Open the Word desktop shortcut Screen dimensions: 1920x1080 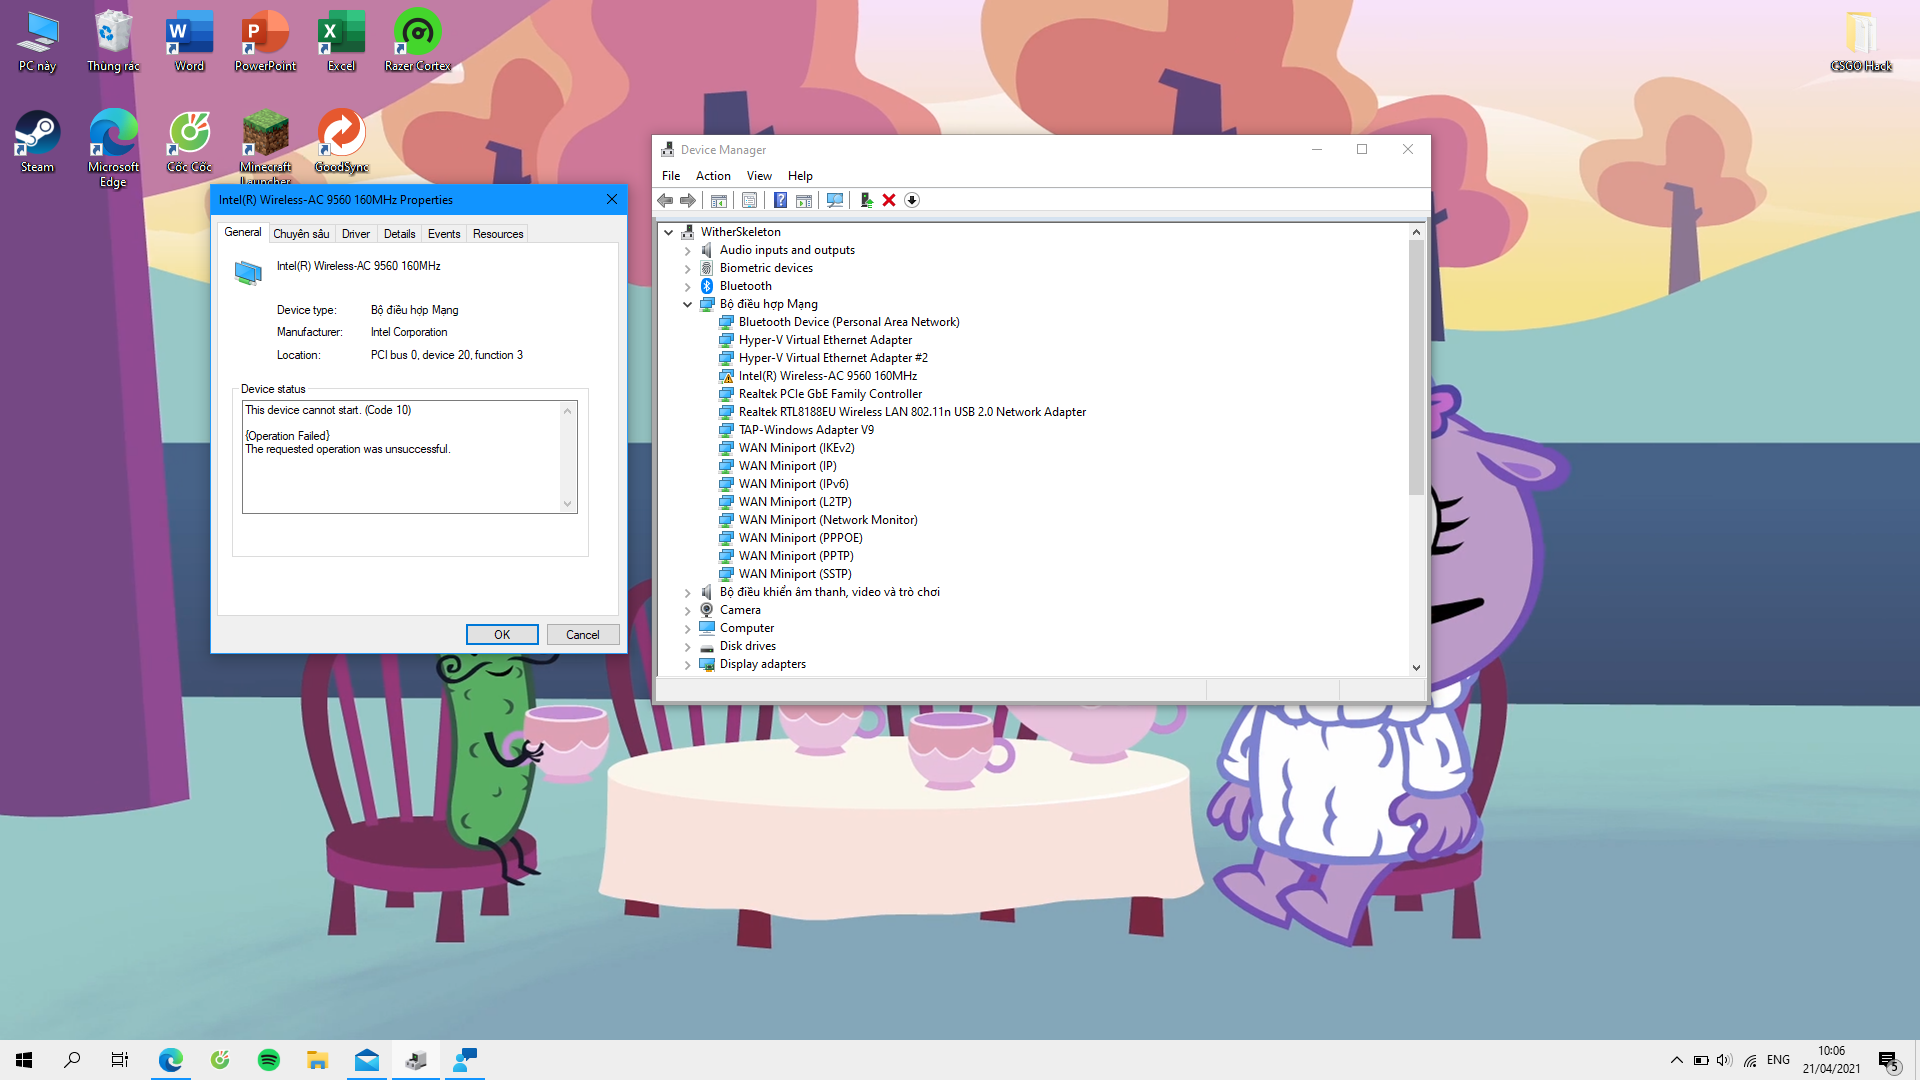[190, 41]
